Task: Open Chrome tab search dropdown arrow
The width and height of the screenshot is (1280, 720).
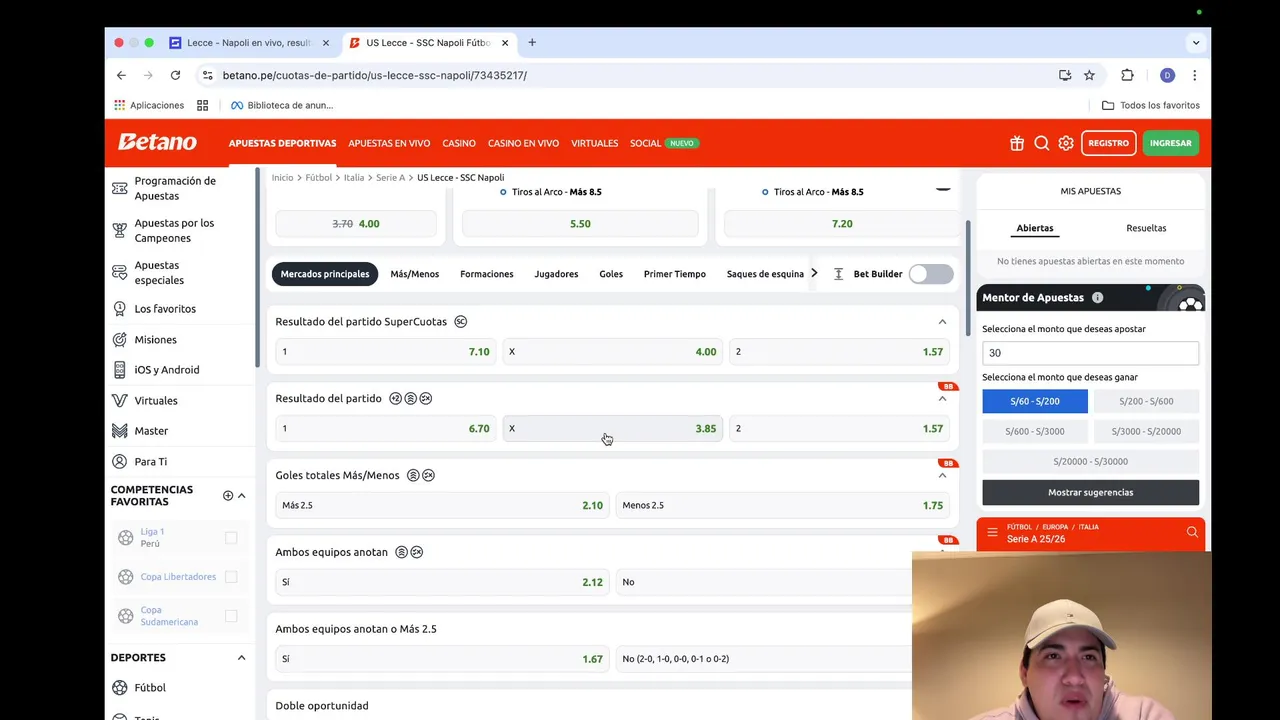Action: (1196, 43)
